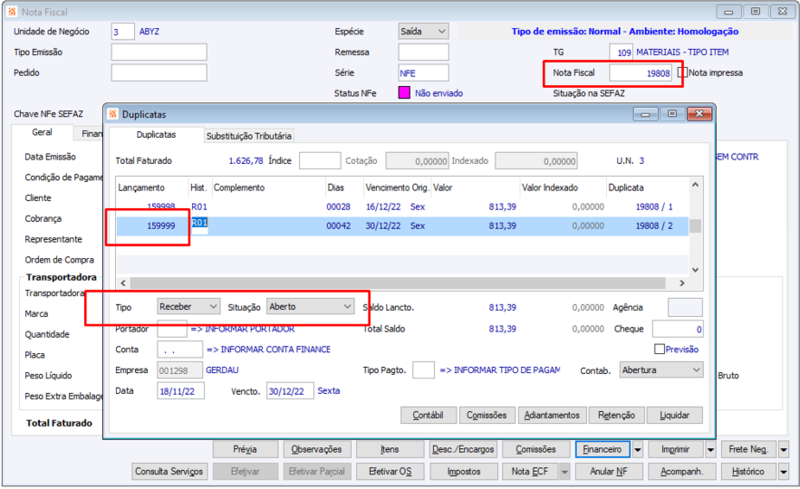Viewport: 800px width, 489px height.
Task: Click the Vencto. field showing 30/12/22
Action: click(x=290, y=391)
